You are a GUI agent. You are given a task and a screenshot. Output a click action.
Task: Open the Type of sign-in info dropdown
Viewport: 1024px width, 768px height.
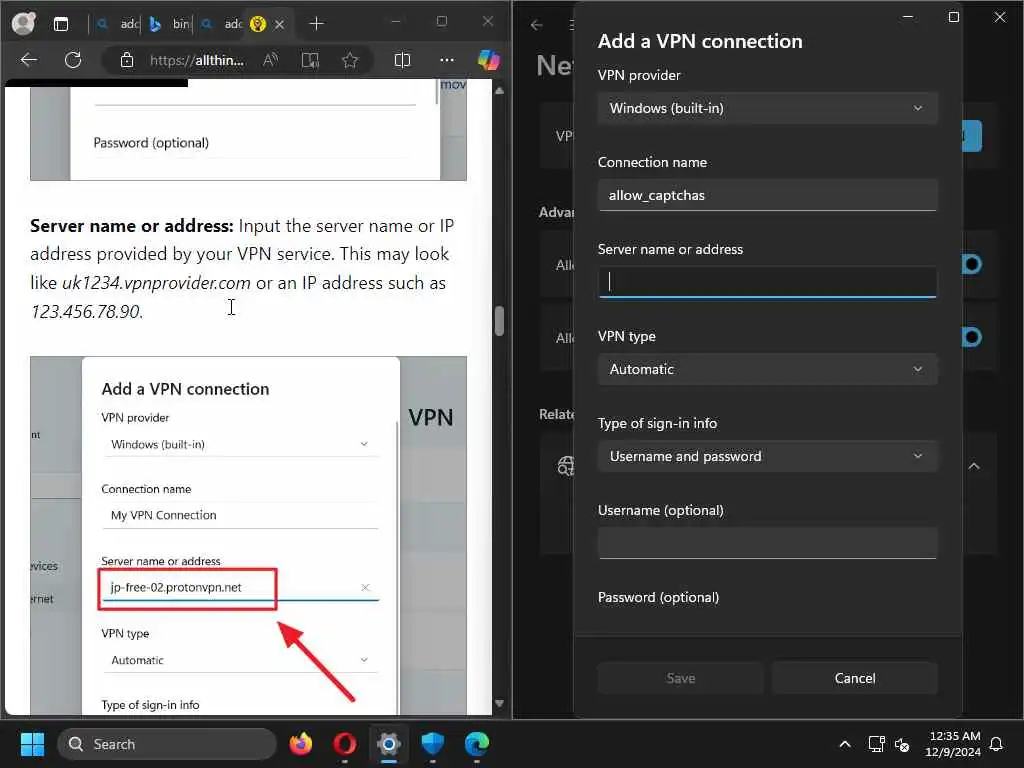(x=767, y=456)
